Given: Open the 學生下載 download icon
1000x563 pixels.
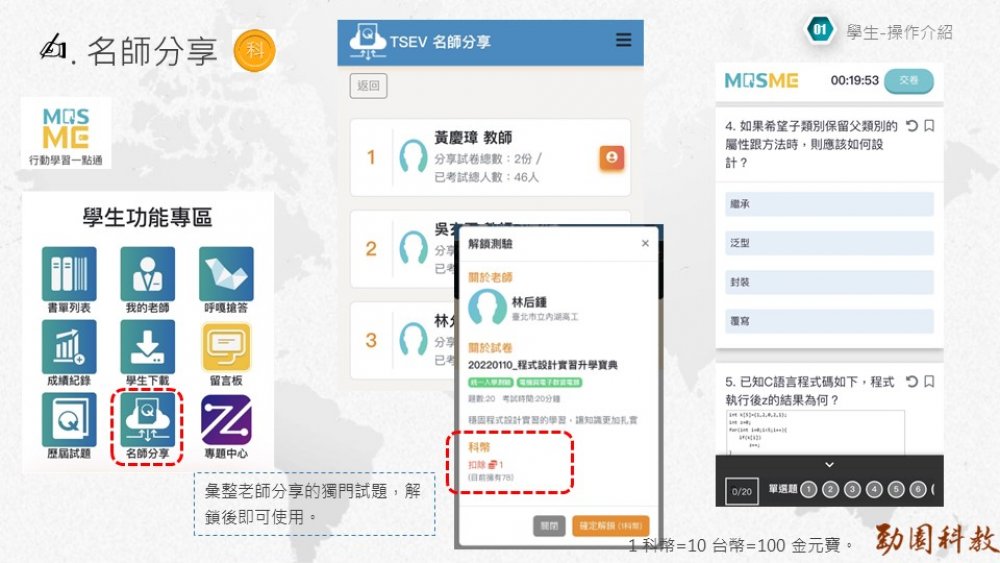Looking at the screenshot, I should pos(147,347).
